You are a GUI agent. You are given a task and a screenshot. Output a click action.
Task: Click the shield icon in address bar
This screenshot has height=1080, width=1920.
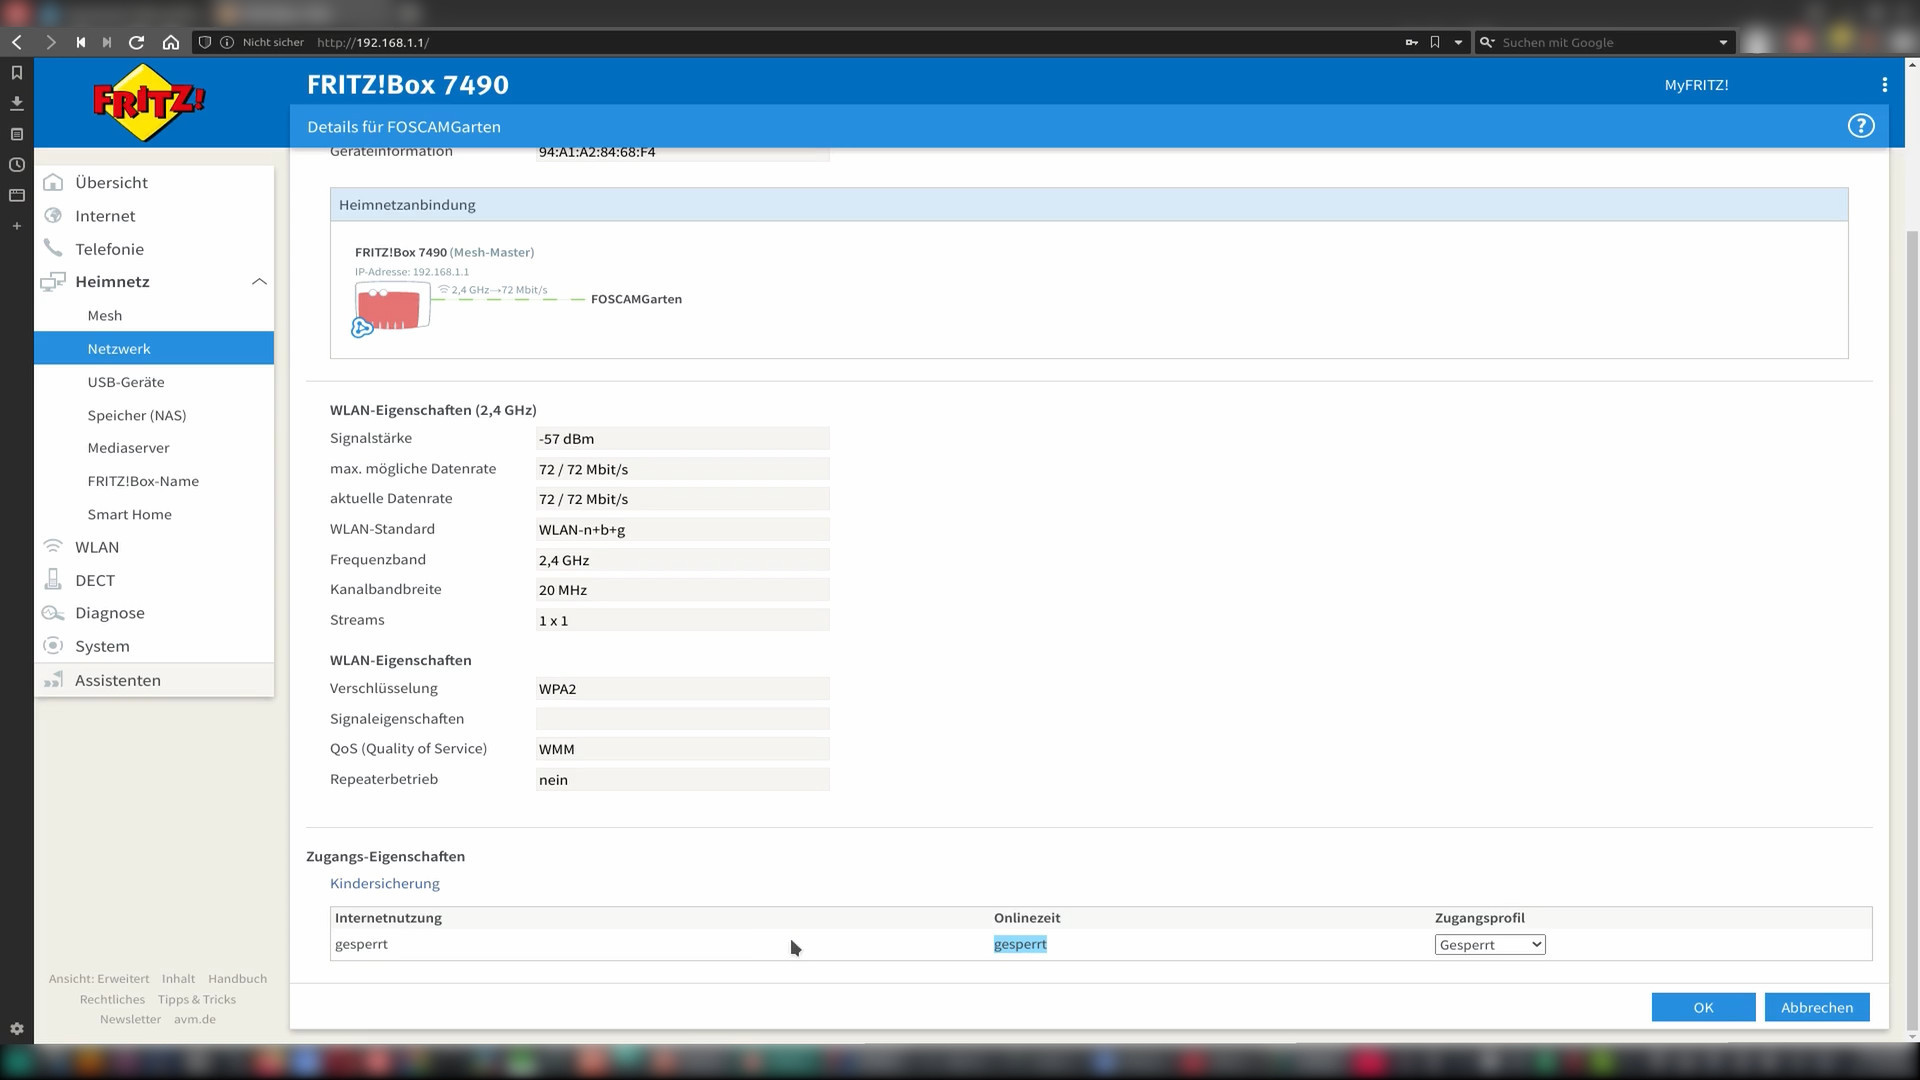click(205, 42)
